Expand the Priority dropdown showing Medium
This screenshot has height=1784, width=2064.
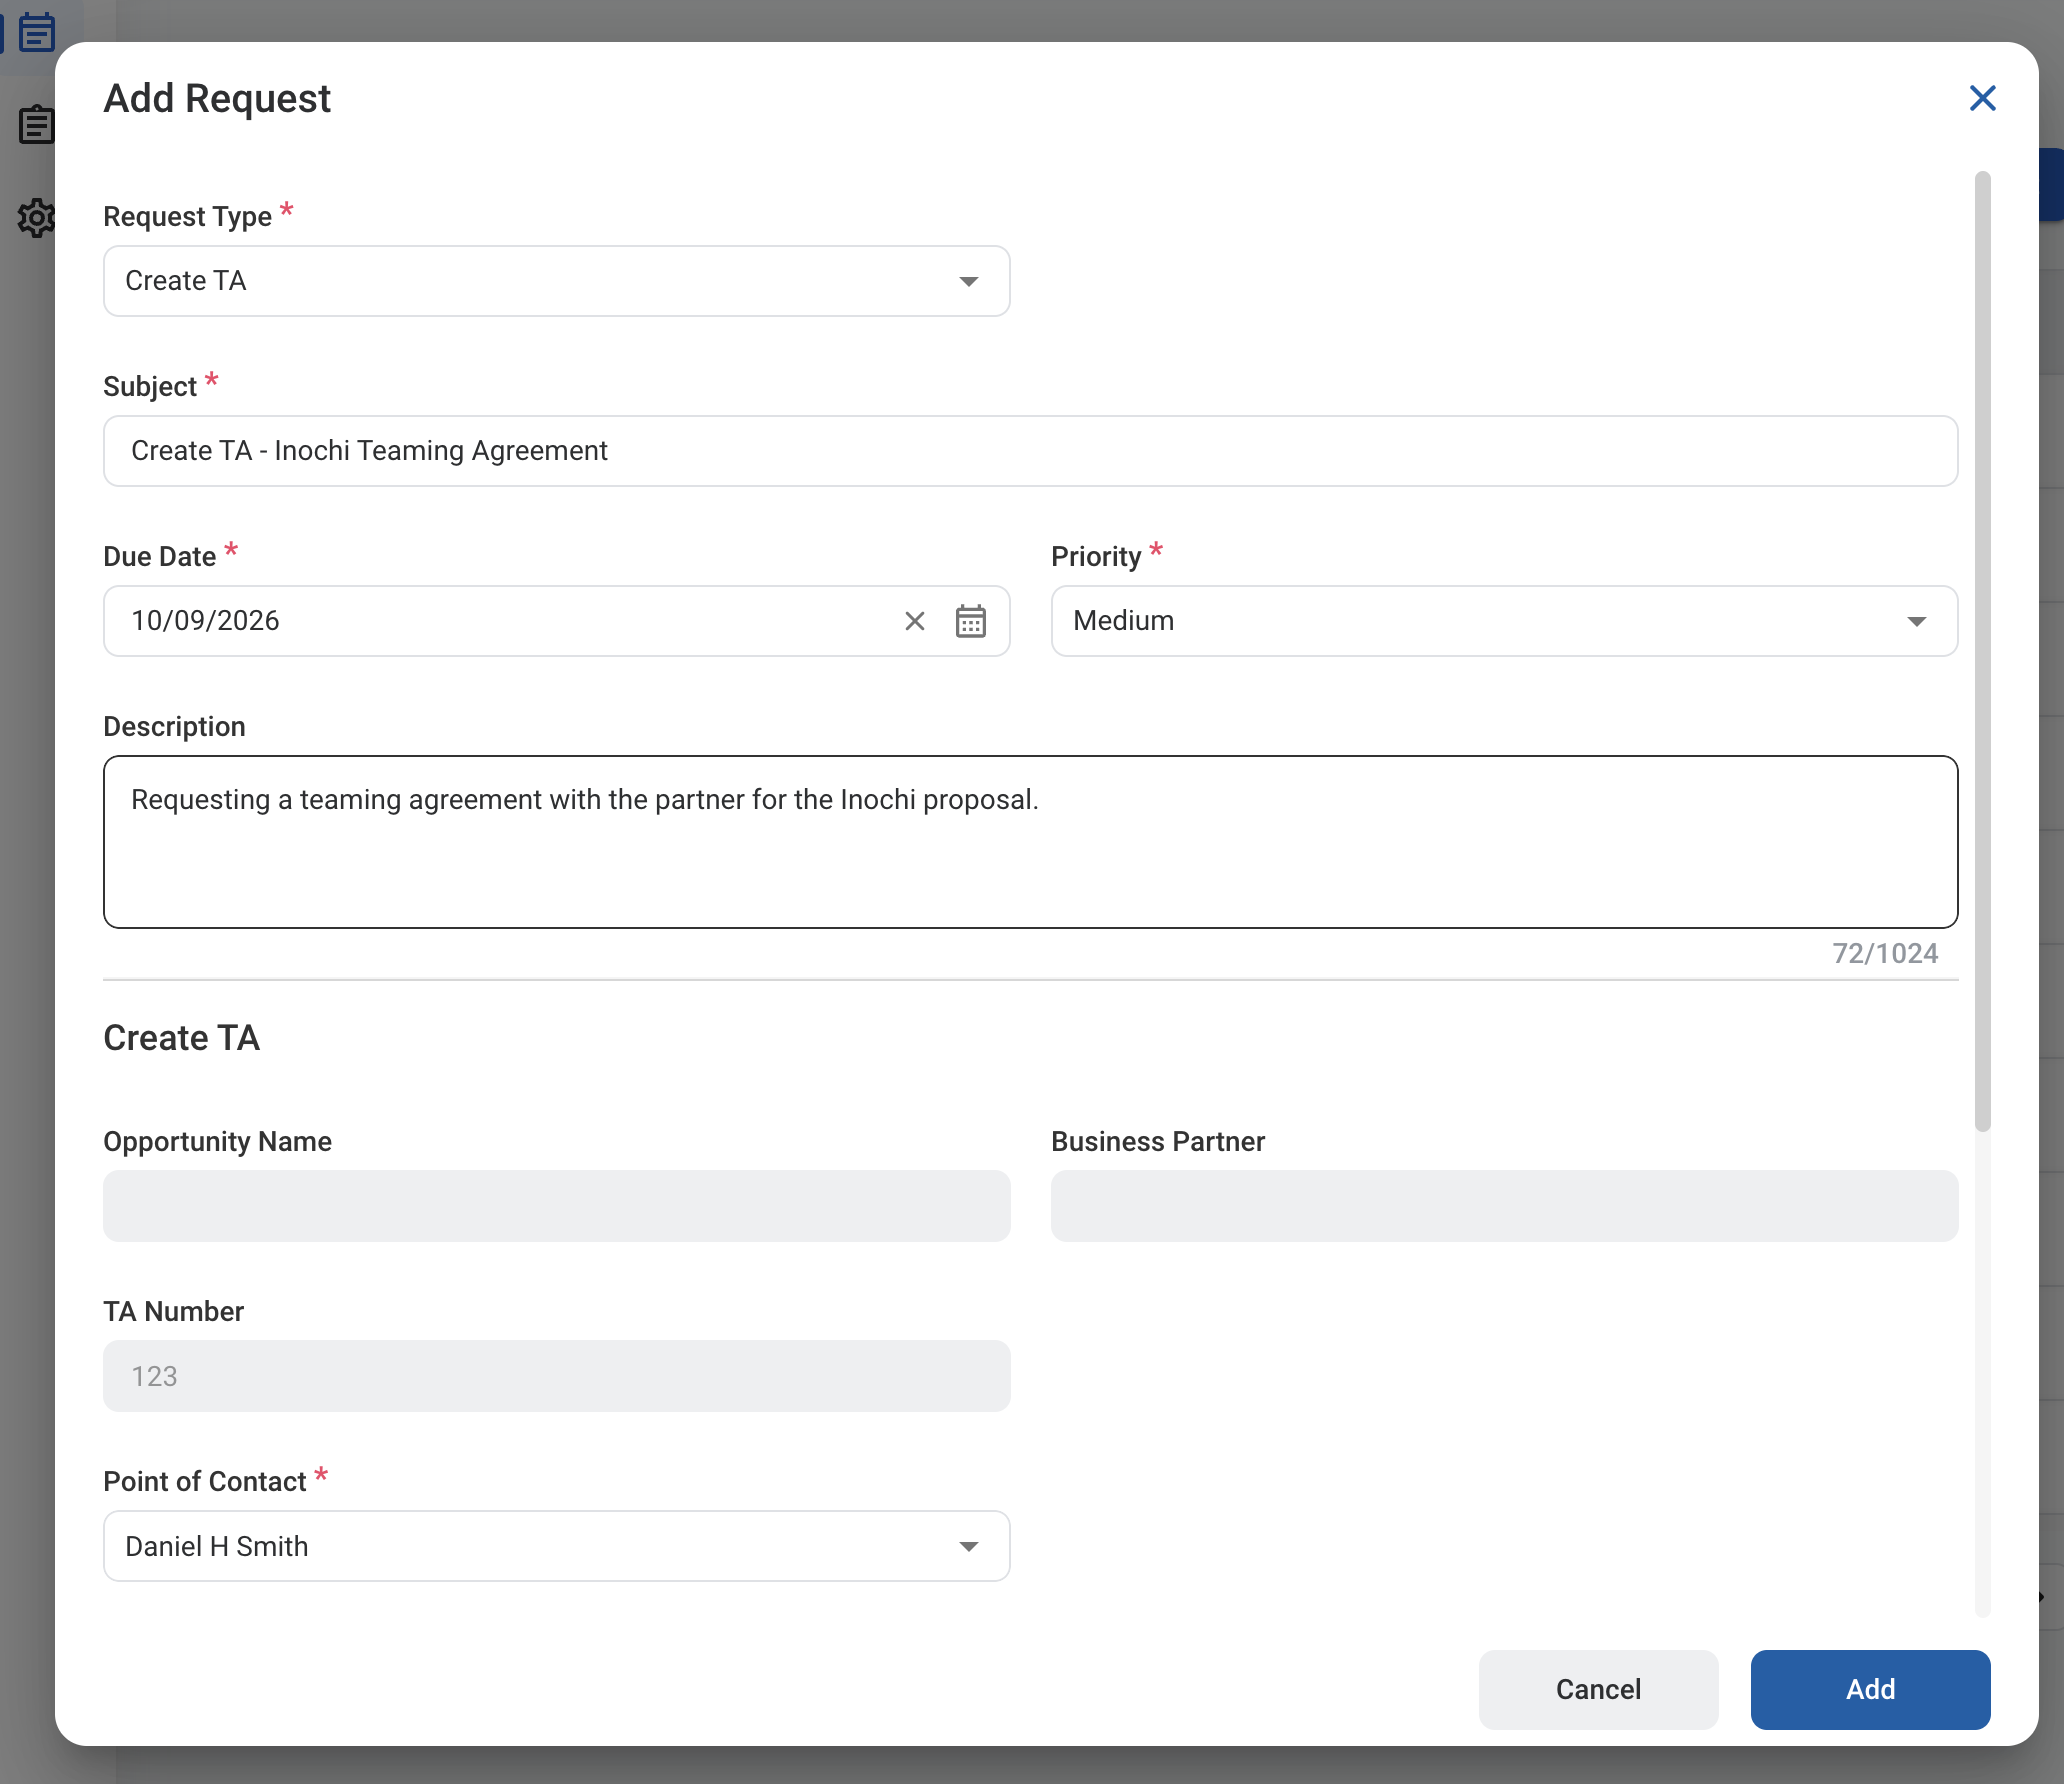(1504, 621)
